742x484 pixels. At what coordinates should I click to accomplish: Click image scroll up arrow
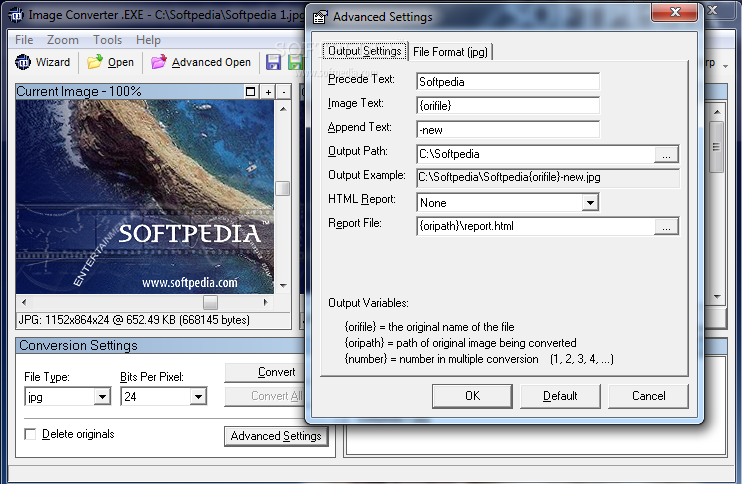(283, 109)
